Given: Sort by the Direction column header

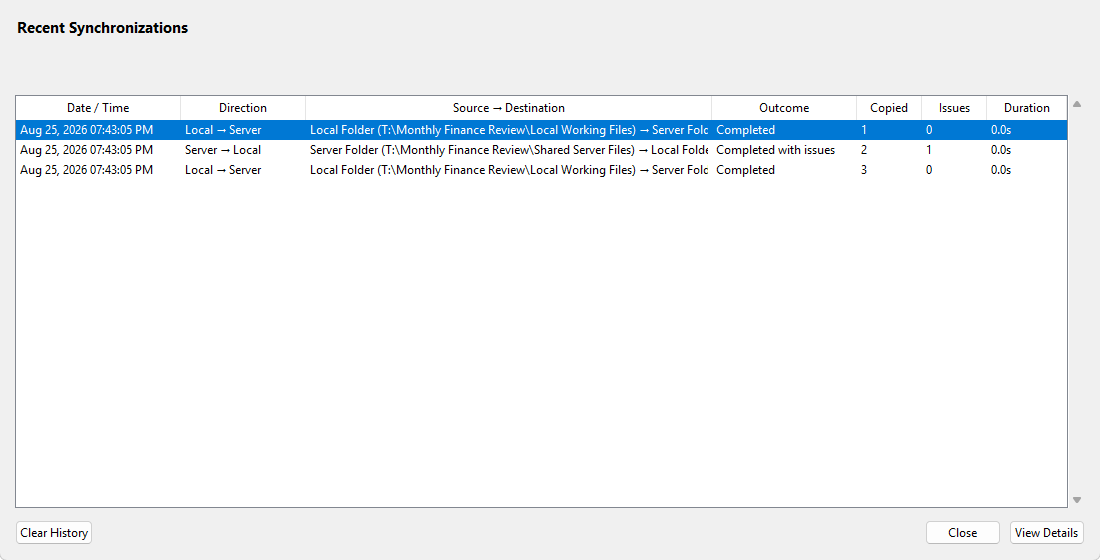Looking at the screenshot, I should 243,108.
